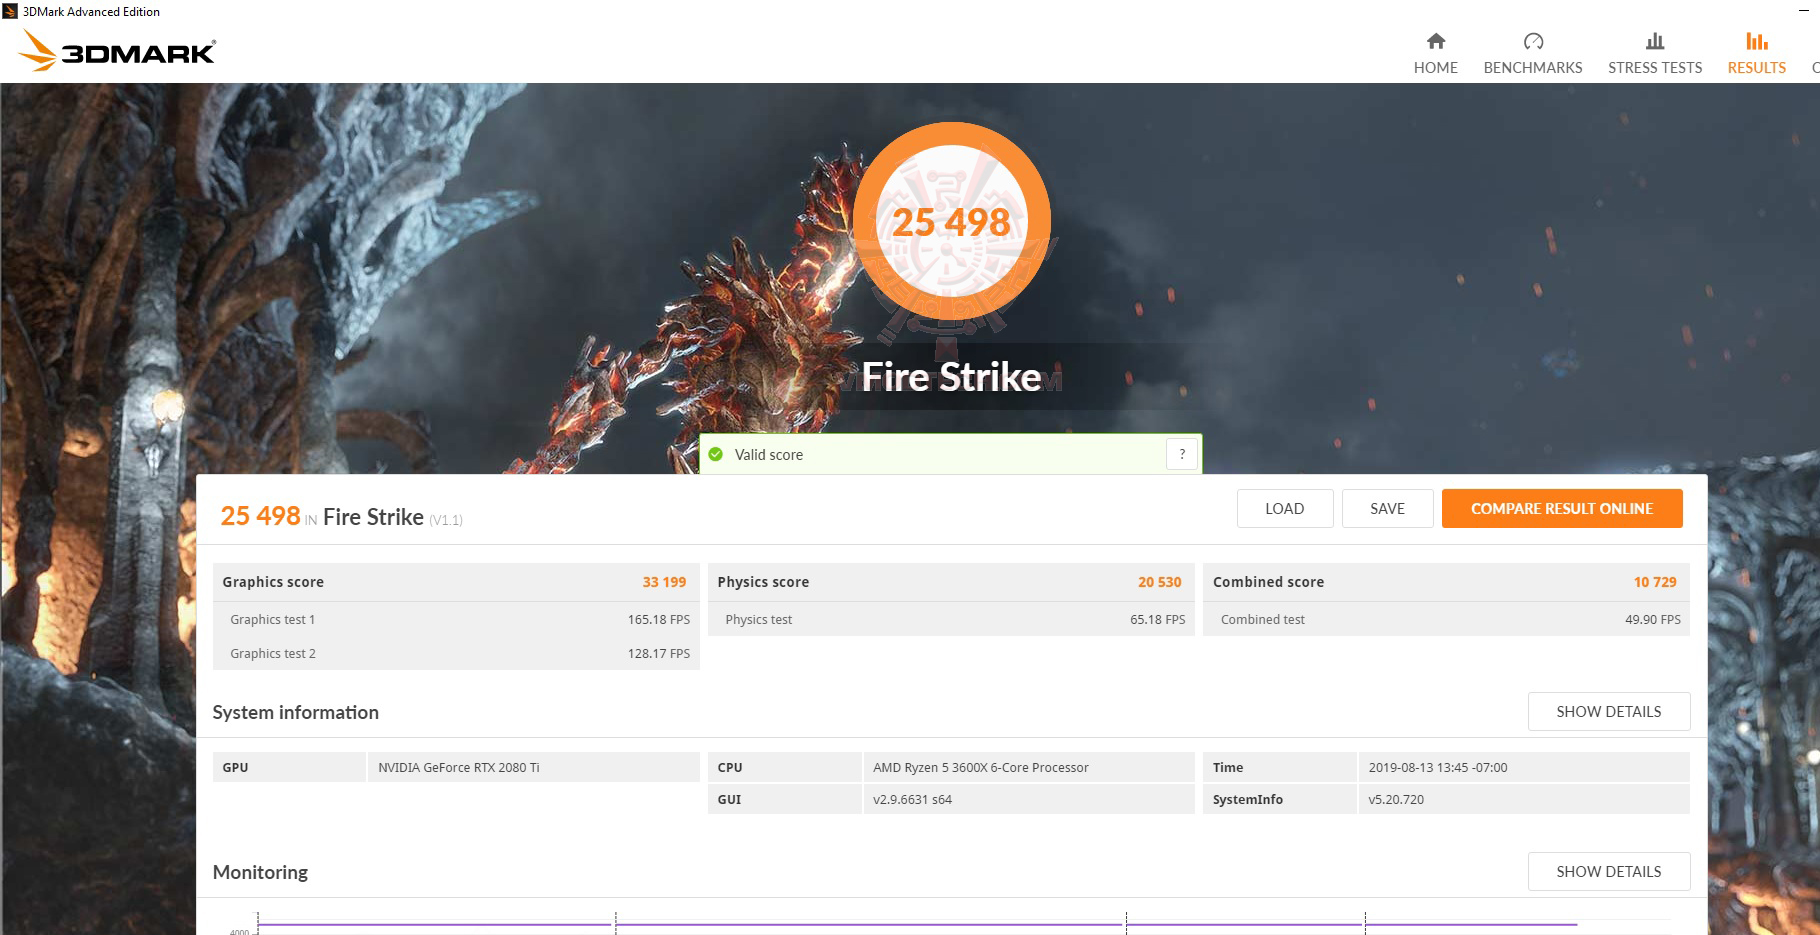
Task: Click the green valid score checkmark icon
Action: [x=716, y=454]
